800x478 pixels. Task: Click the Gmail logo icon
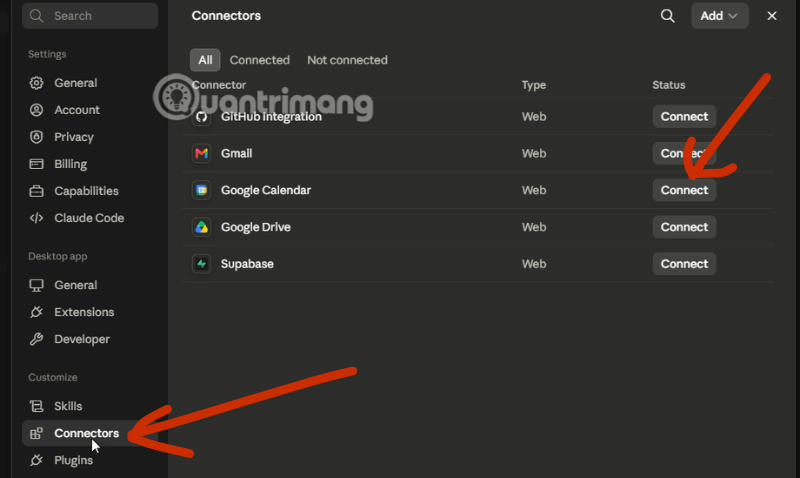coord(202,153)
